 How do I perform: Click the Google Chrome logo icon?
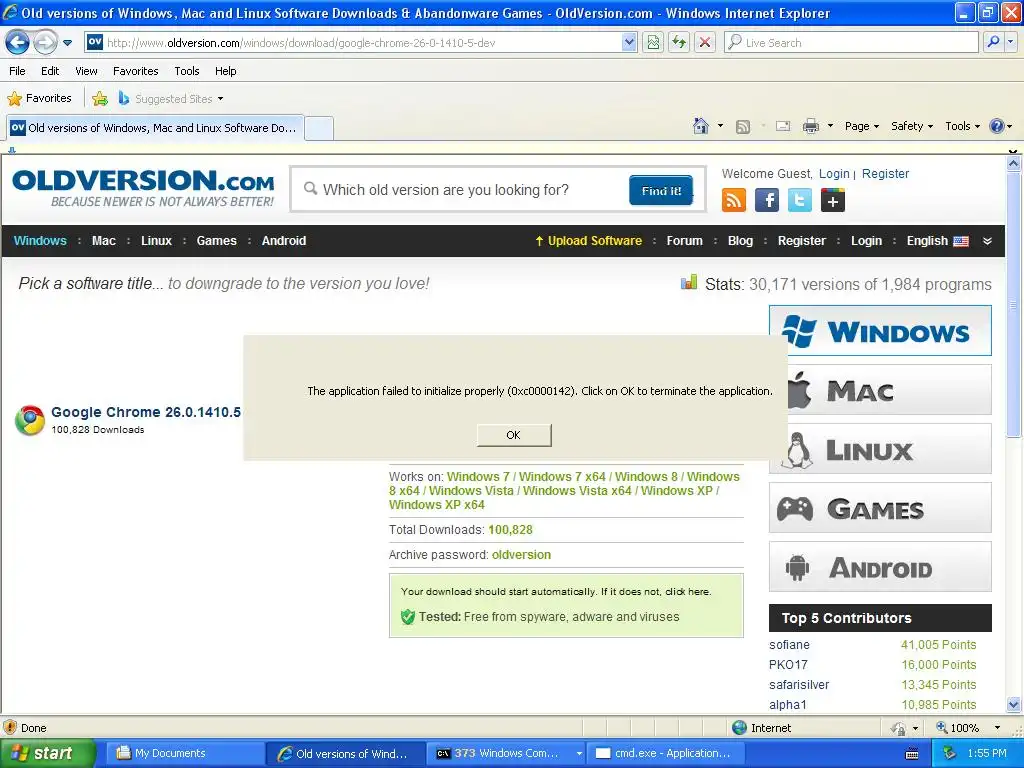click(29, 420)
